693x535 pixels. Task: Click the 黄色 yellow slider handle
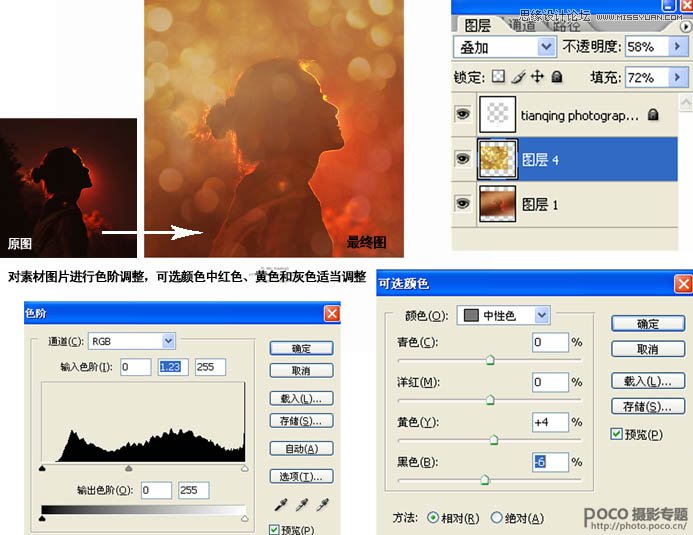494,440
